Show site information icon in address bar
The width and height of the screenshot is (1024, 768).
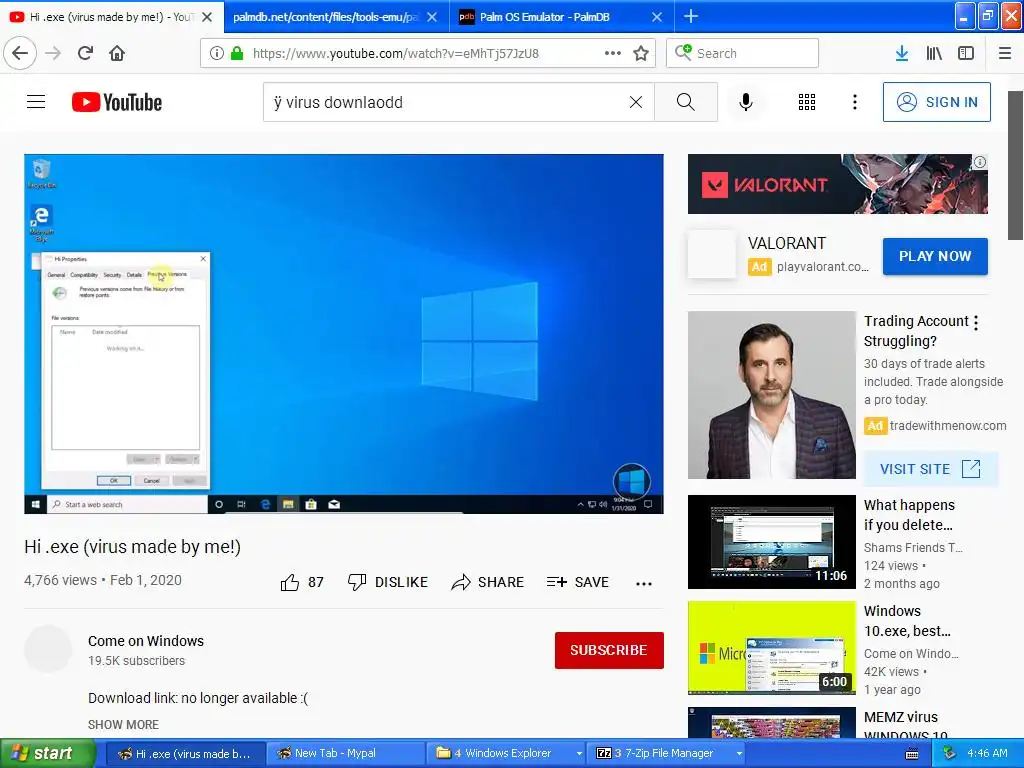pyautogui.click(x=216, y=53)
